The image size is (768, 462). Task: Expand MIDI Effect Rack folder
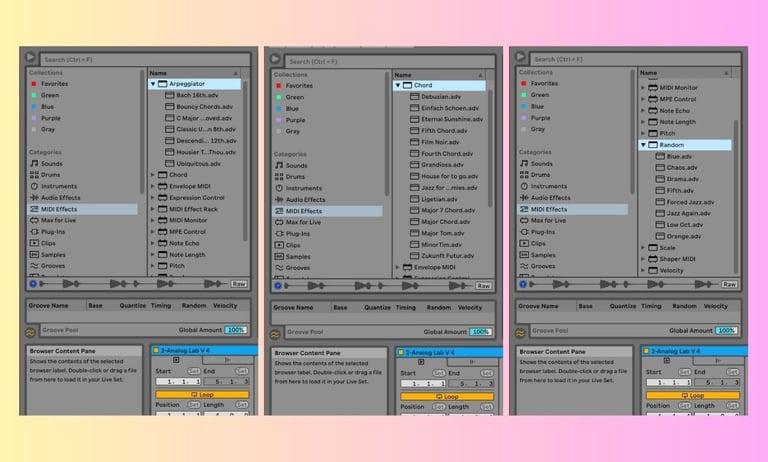tap(152, 209)
